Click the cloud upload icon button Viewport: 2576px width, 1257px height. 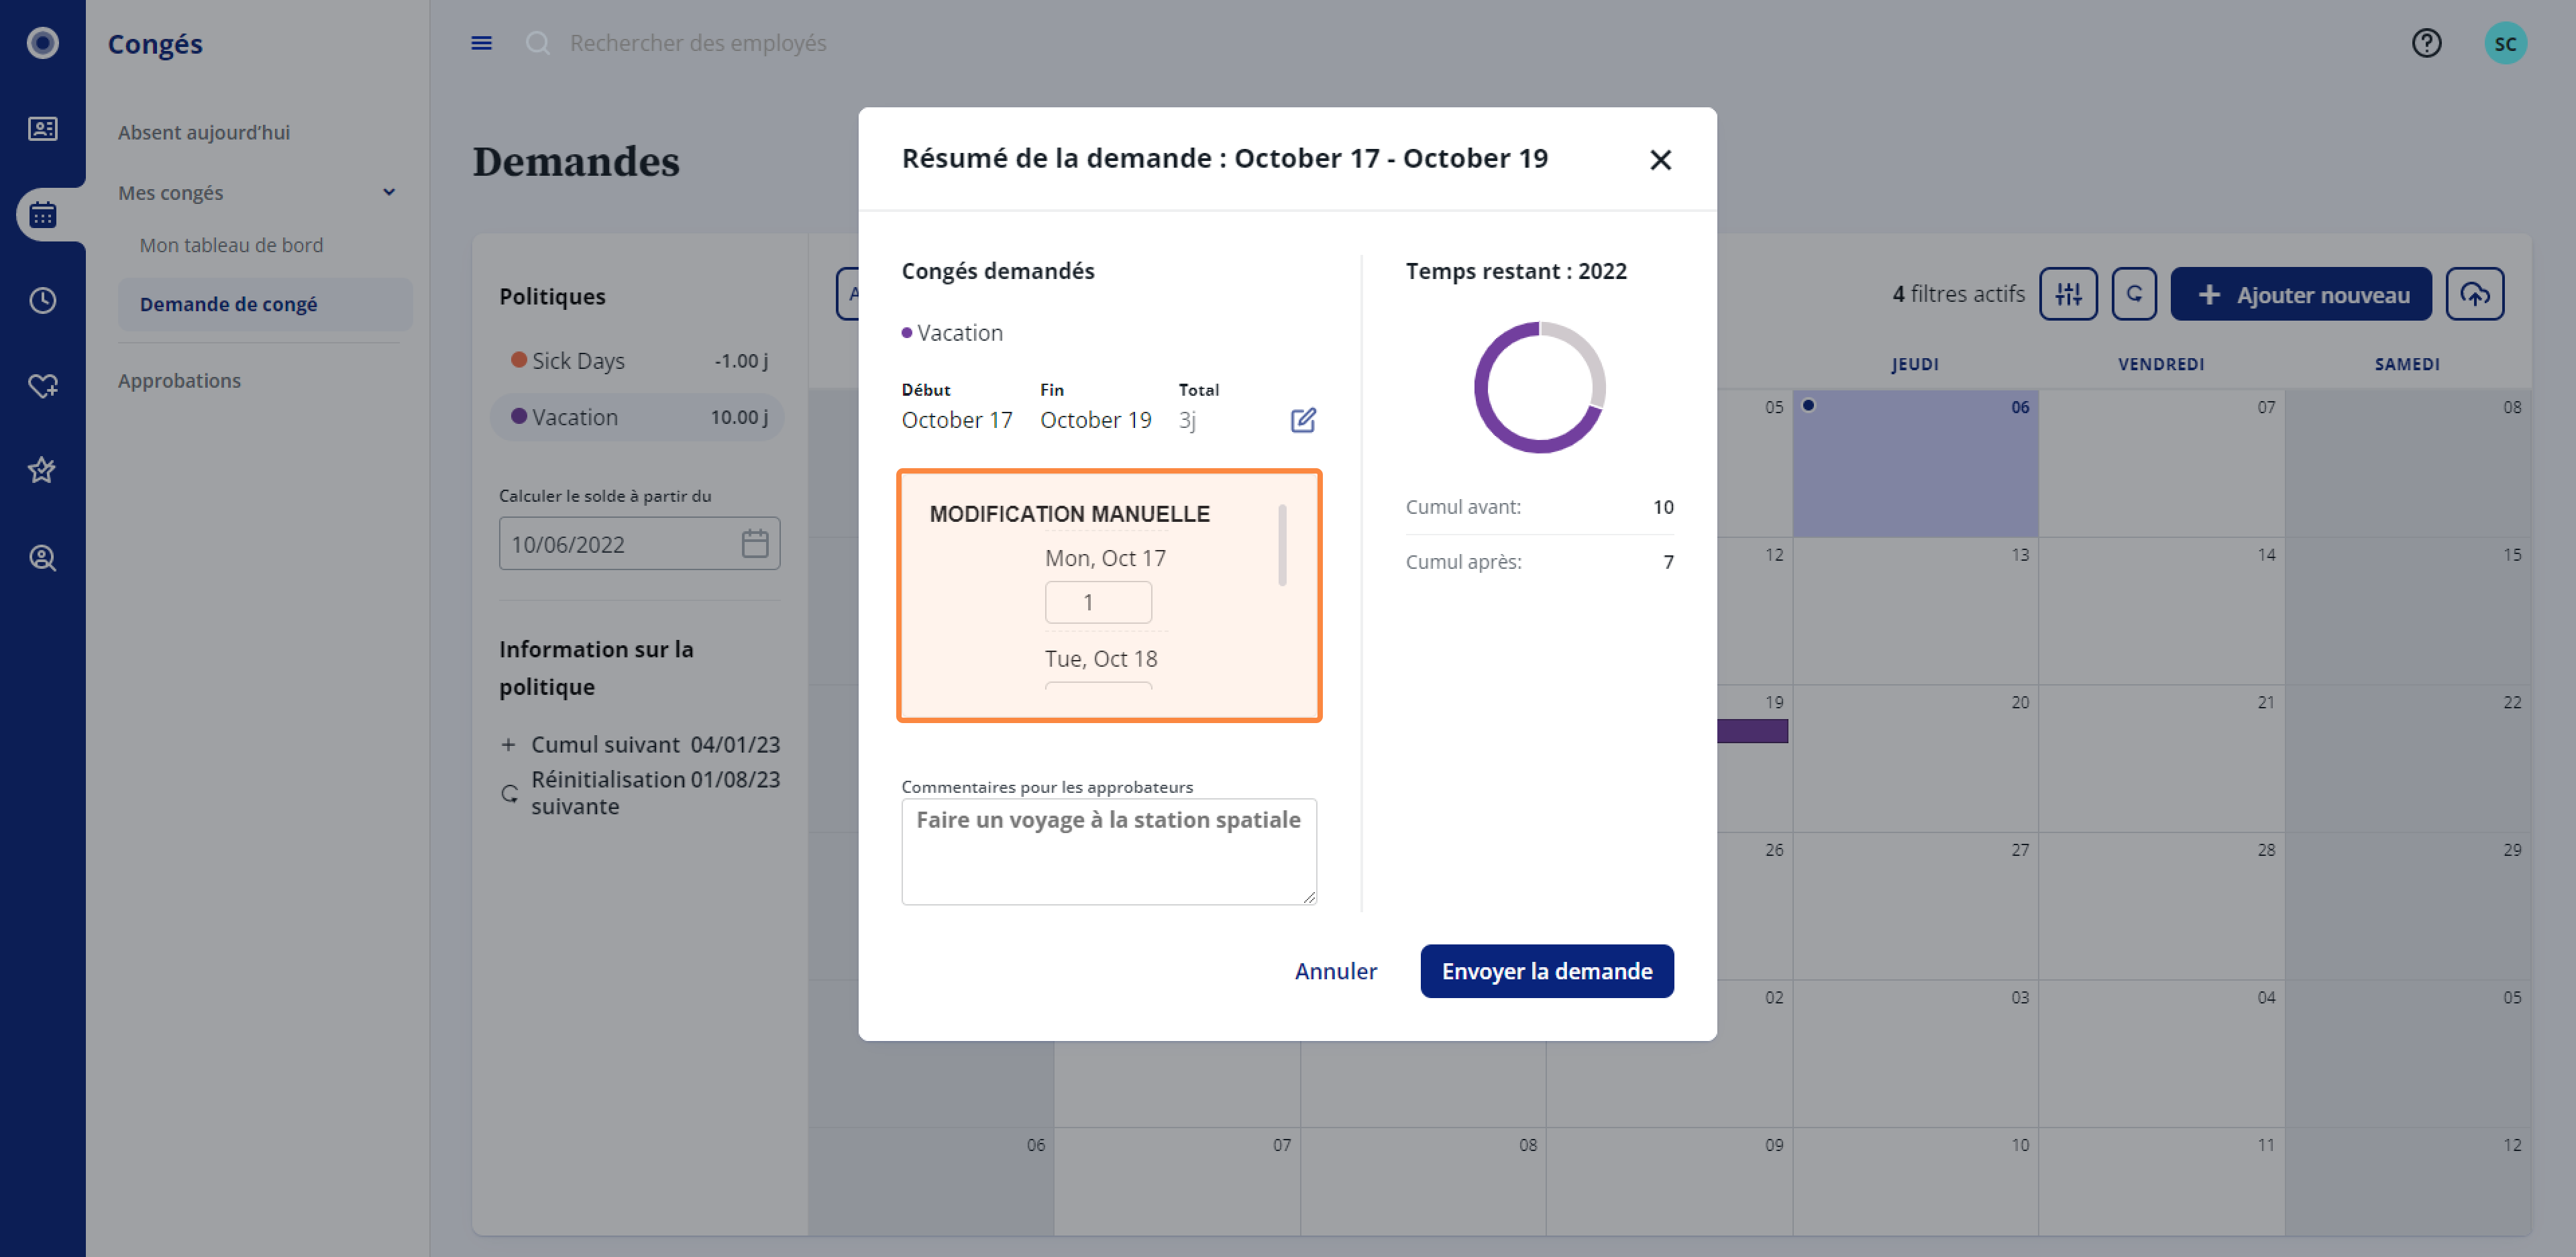[2475, 294]
